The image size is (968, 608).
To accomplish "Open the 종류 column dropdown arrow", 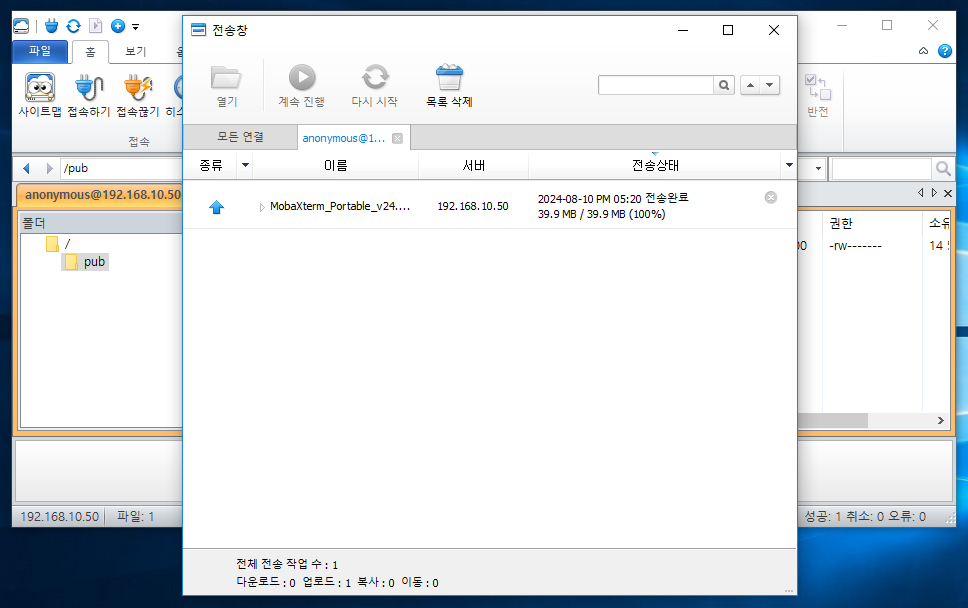I will pos(245,165).
